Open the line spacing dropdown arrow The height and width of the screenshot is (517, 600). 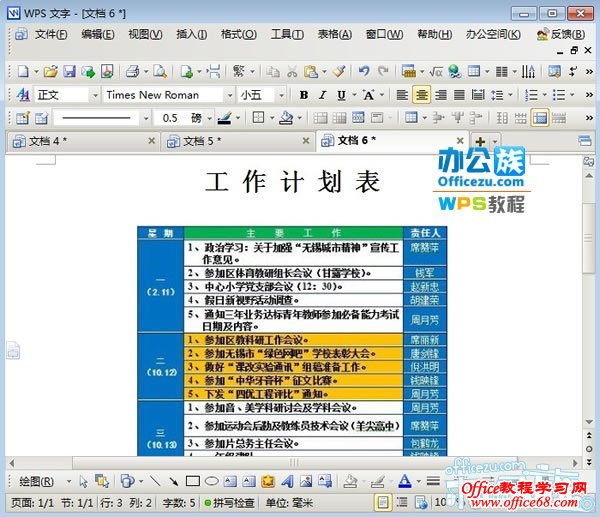[x=510, y=95]
